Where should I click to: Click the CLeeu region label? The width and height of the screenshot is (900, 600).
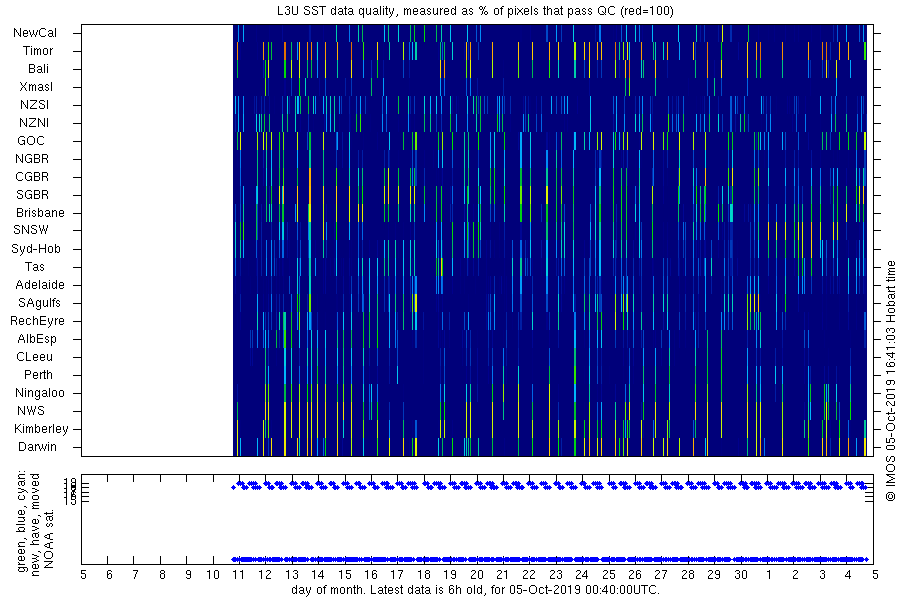point(34,357)
